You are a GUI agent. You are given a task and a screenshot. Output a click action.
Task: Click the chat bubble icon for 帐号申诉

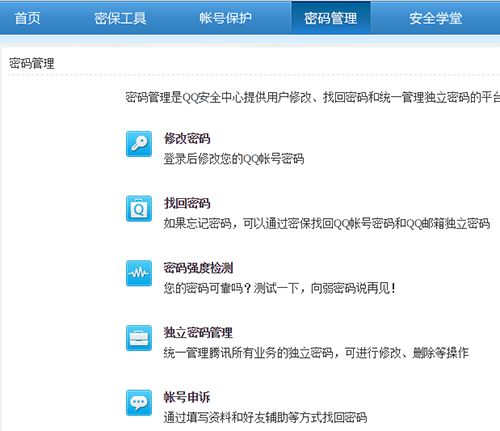139,403
